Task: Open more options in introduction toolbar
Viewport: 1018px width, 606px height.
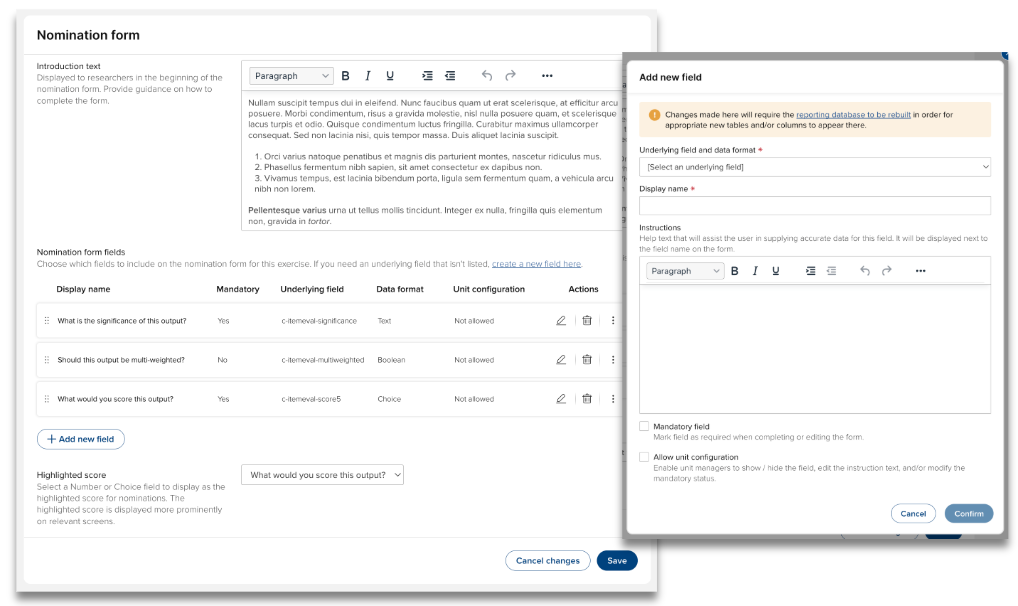Action: click(x=547, y=76)
